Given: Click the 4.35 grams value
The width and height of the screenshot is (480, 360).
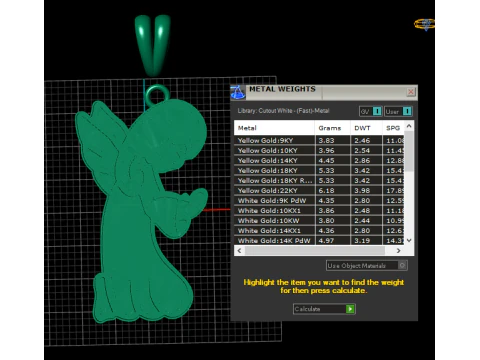Looking at the screenshot, I should (326, 200).
